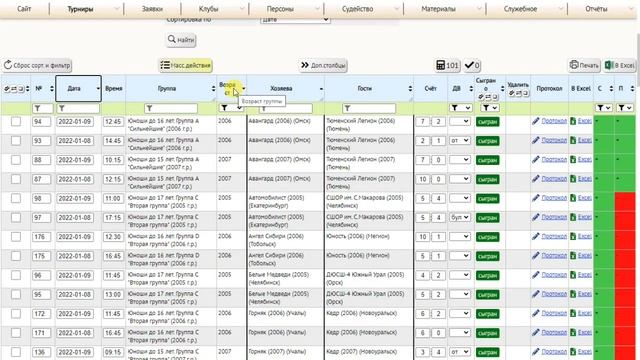The width and height of the screenshot is (640, 360).
Task: Toggle сыгран status for match 172
Action: point(487,313)
